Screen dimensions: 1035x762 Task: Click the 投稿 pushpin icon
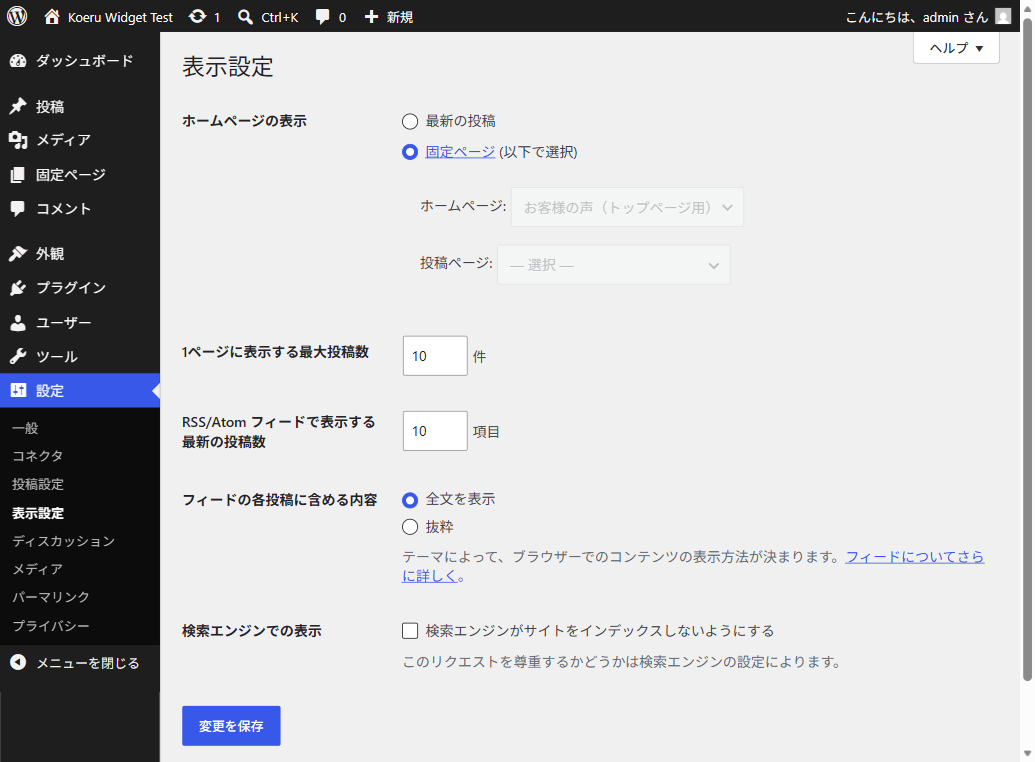pyautogui.click(x=18, y=106)
